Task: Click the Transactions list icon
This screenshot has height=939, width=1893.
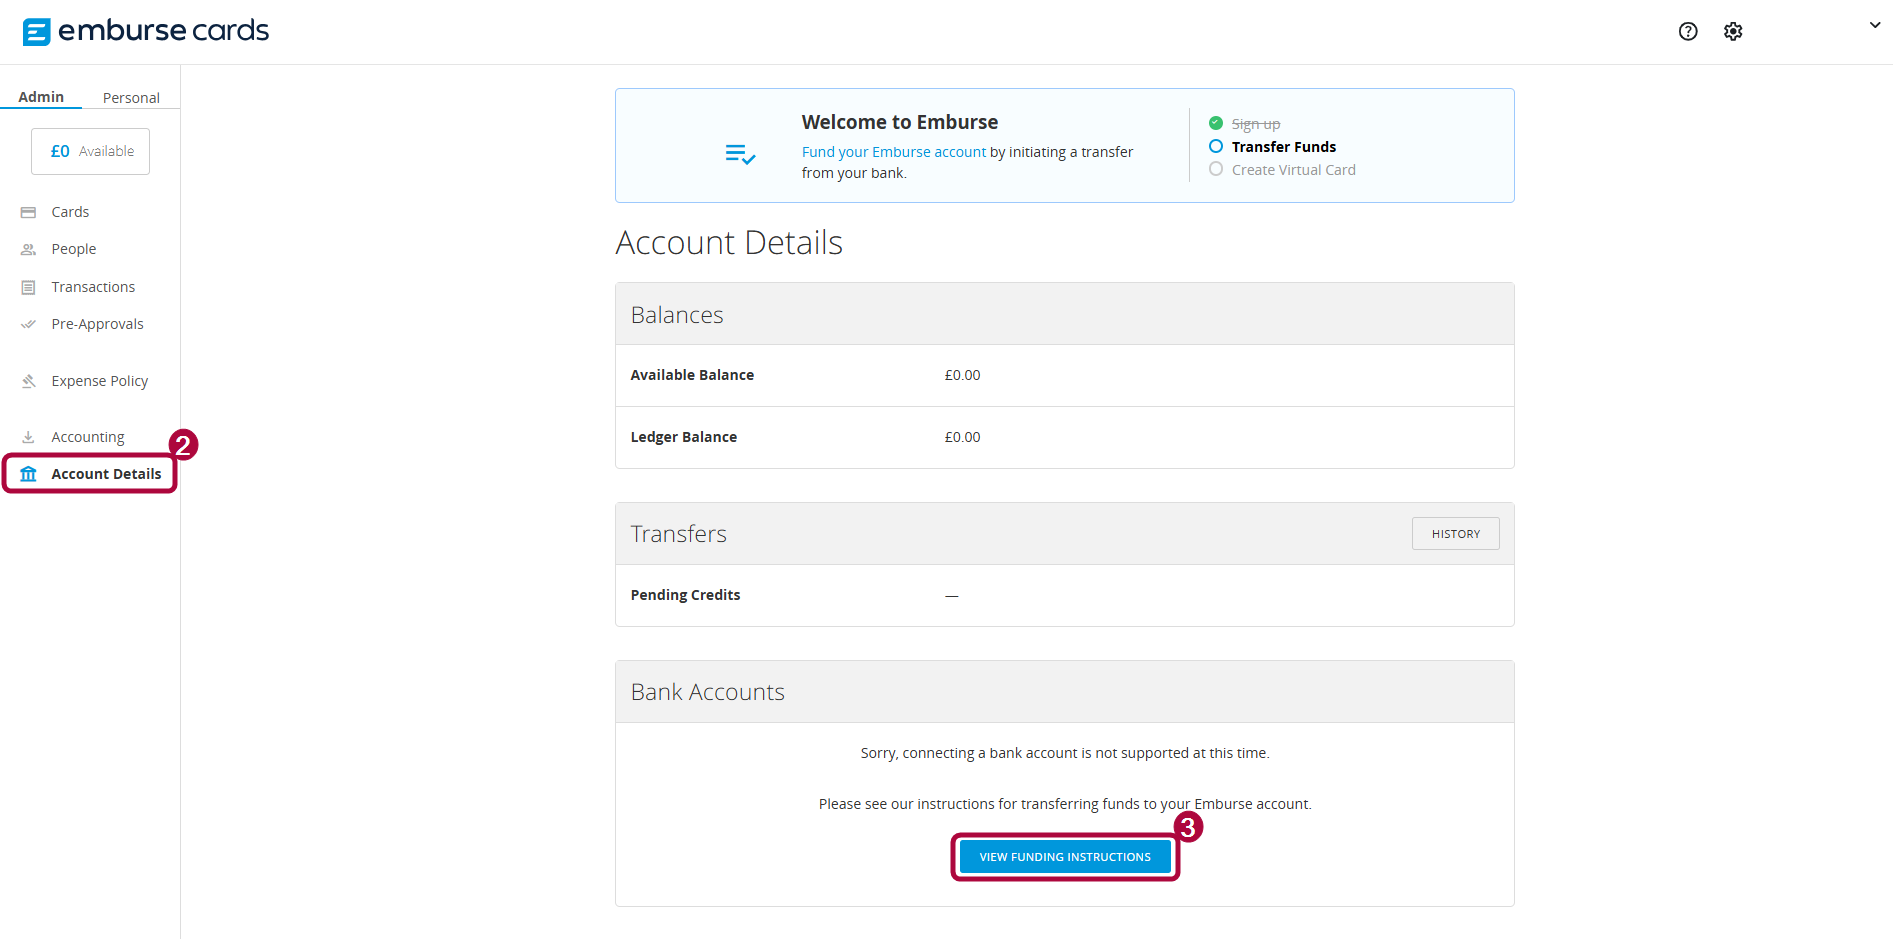Action: click(x=28, y=287)
